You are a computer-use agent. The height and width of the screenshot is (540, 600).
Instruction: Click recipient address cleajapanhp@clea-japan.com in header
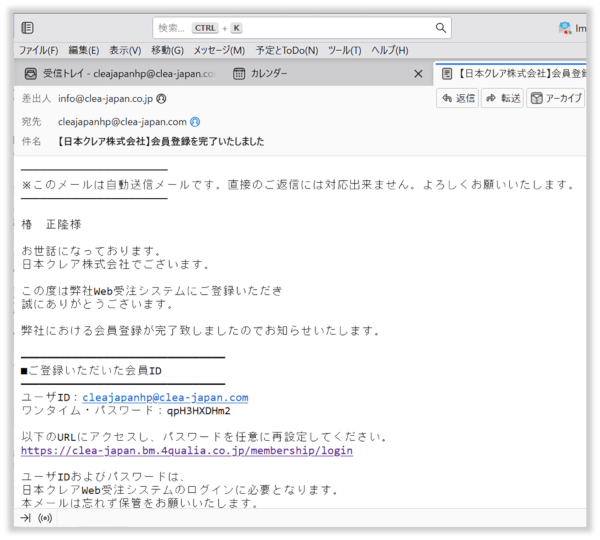click(x=122, y=122)
